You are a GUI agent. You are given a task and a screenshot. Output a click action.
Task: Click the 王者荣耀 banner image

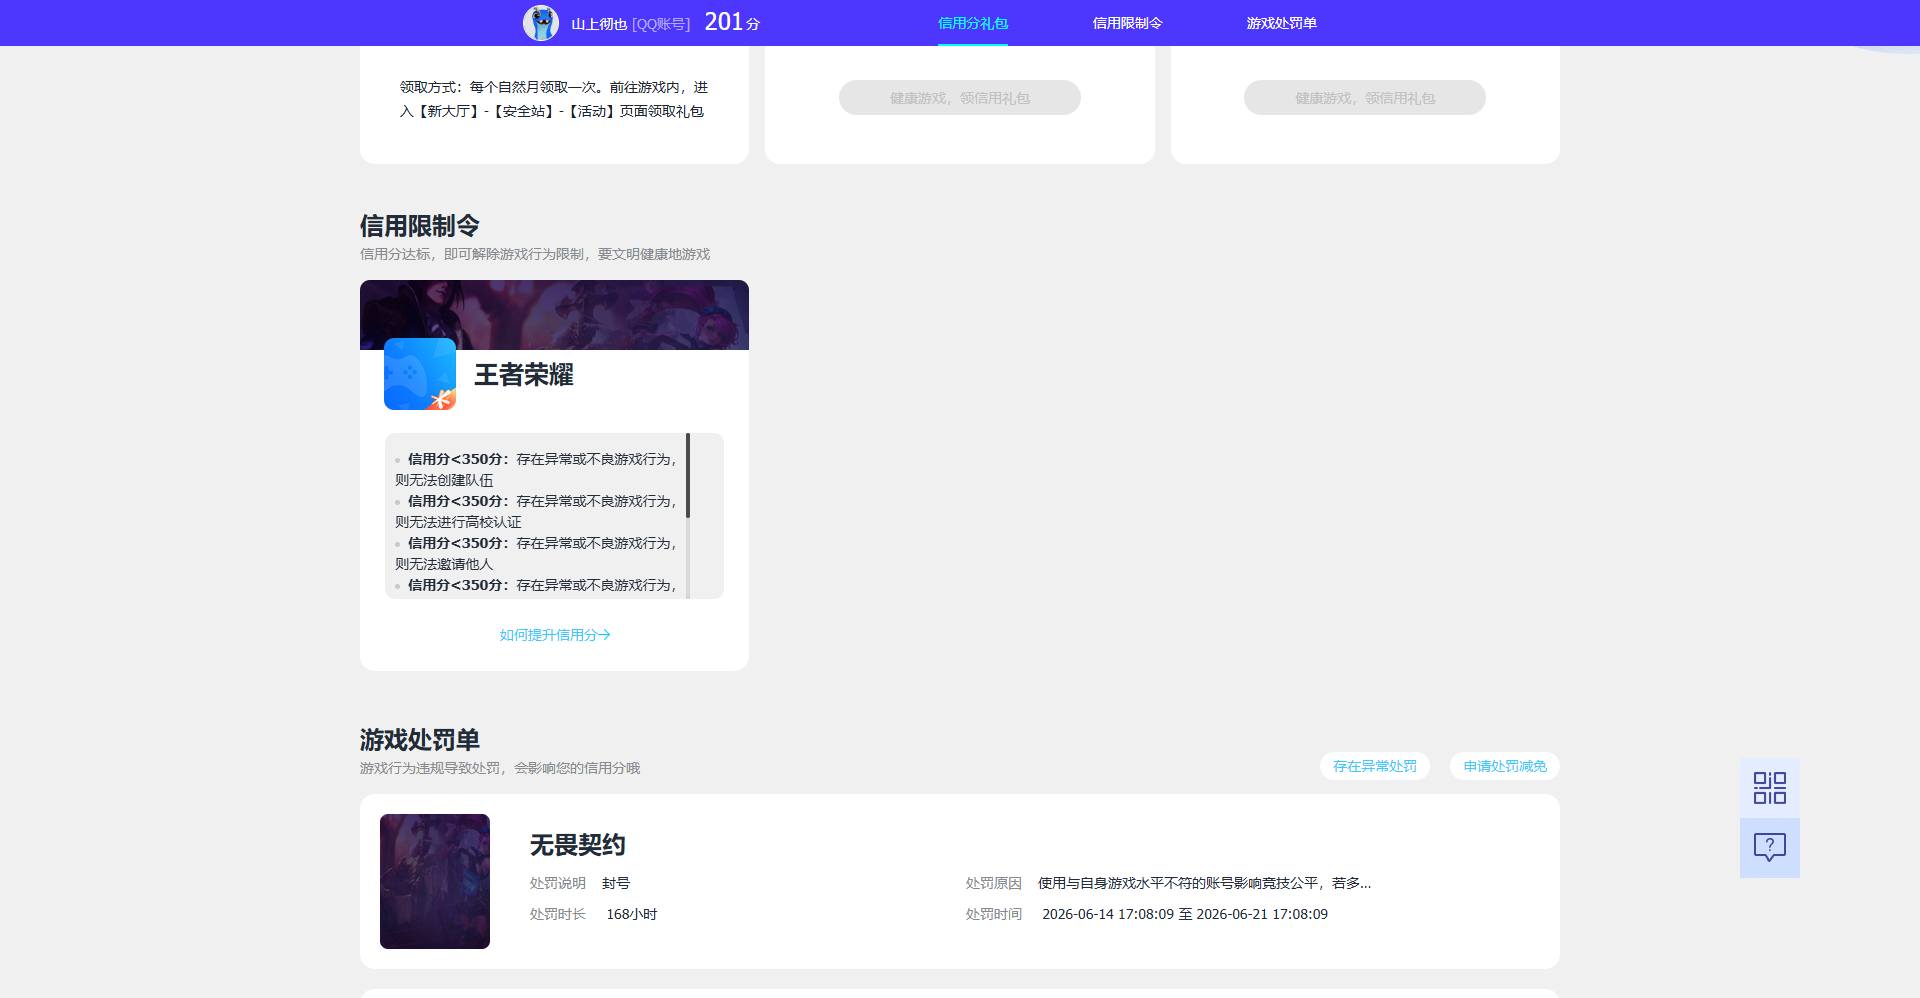(x=554, y=315)
